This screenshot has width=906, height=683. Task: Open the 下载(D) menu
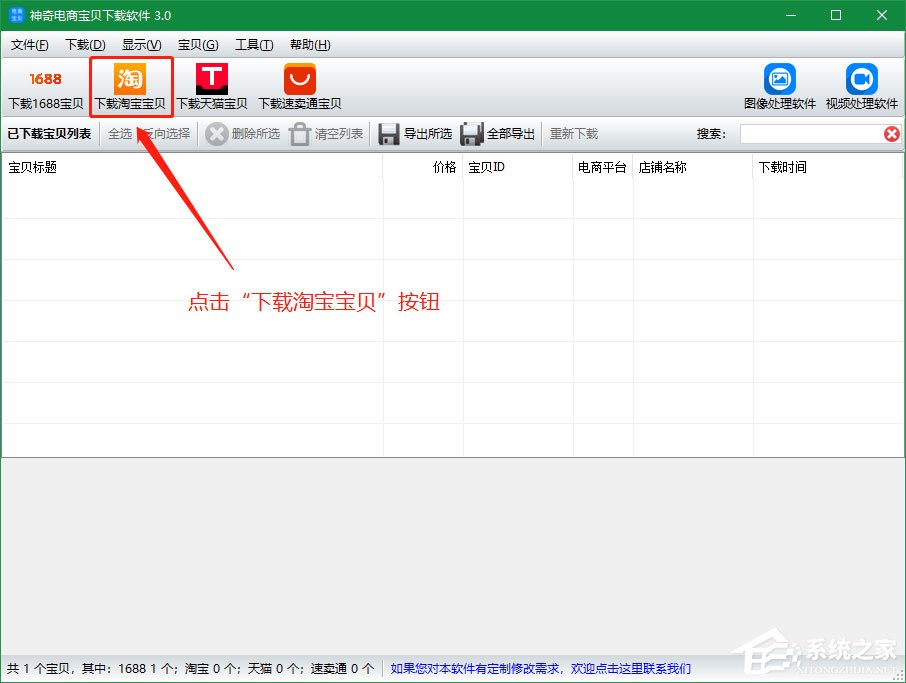pyautogui.click(x=85, y=44)
